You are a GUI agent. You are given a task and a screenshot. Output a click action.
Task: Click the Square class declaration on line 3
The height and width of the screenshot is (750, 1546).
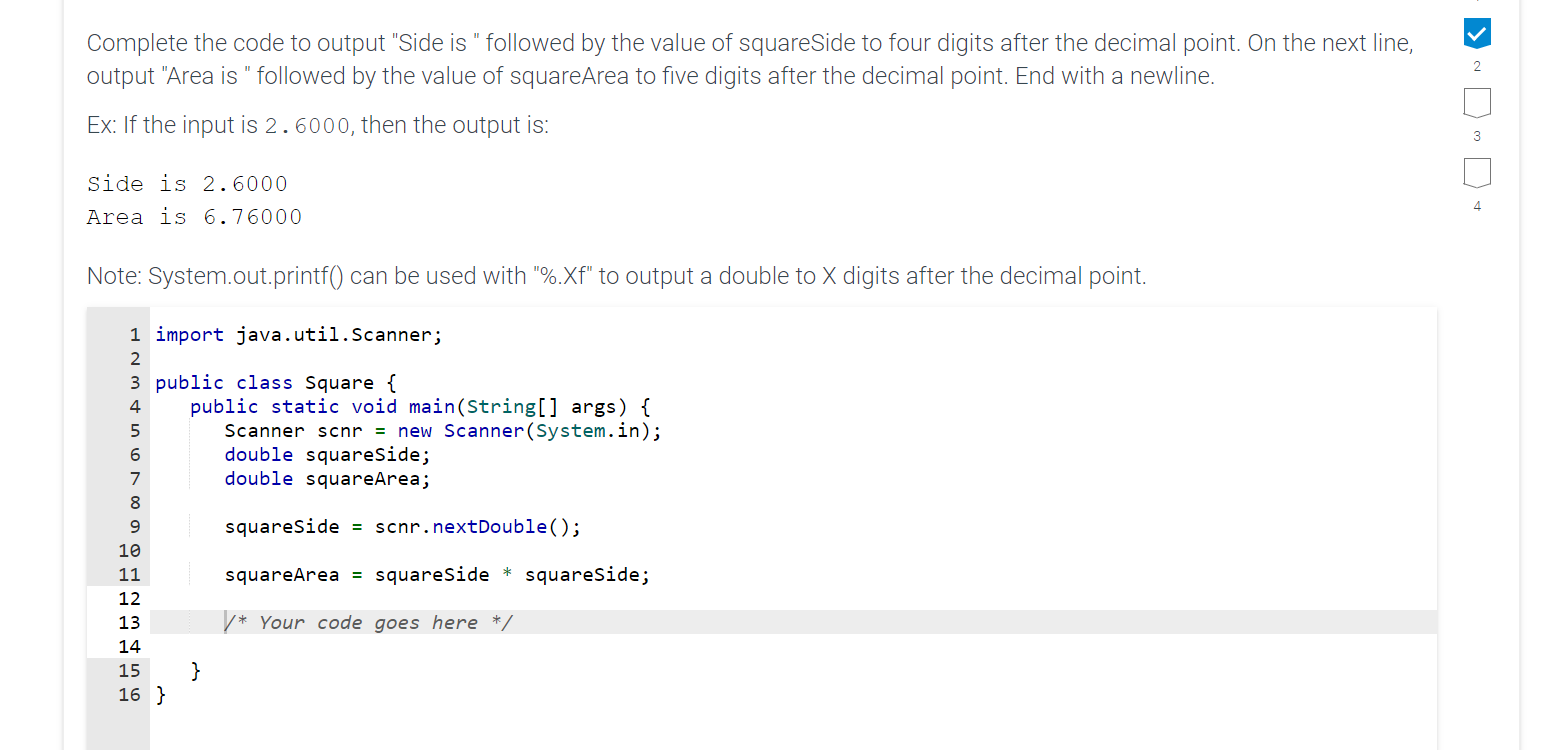[275, 382]
